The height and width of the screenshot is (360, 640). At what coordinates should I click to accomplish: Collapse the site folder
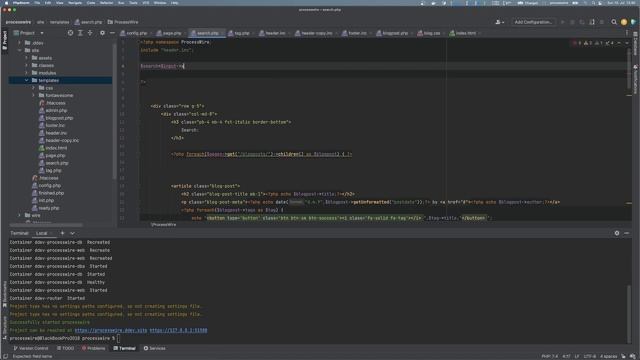click(x=19, y=50)
